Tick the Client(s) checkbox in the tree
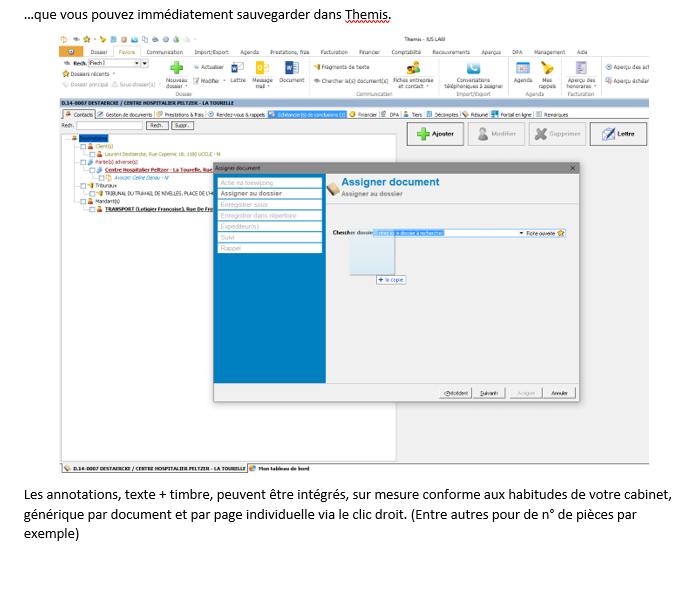Screen dimensions: 698x589 point(83,146)
